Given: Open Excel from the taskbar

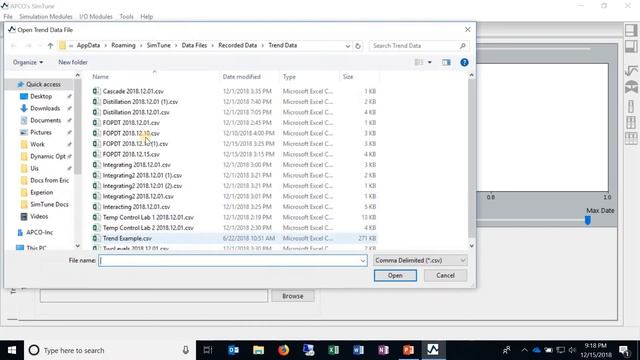Looking at the screenshot, I should tap(333, 350).
